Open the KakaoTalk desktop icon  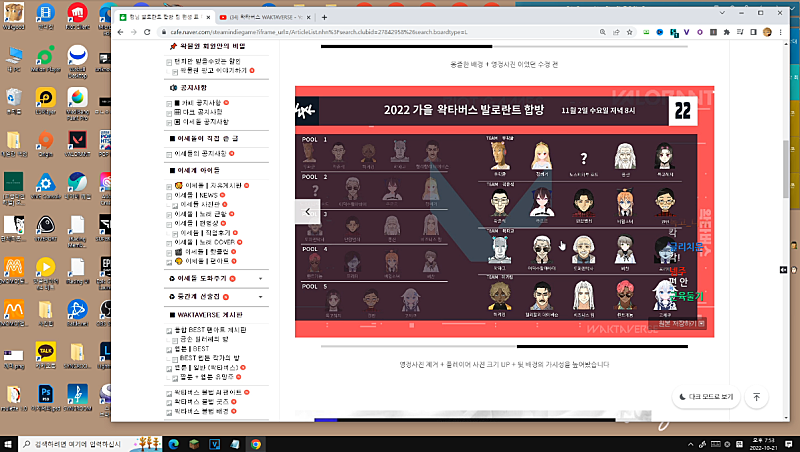coord(45,355)
